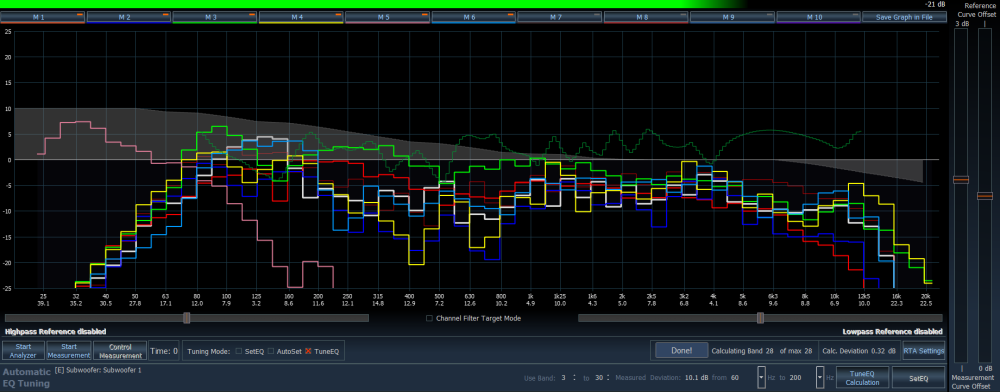Click the TuneEQ Calculation button
The image size is (1000, 392).
(862, 378)
